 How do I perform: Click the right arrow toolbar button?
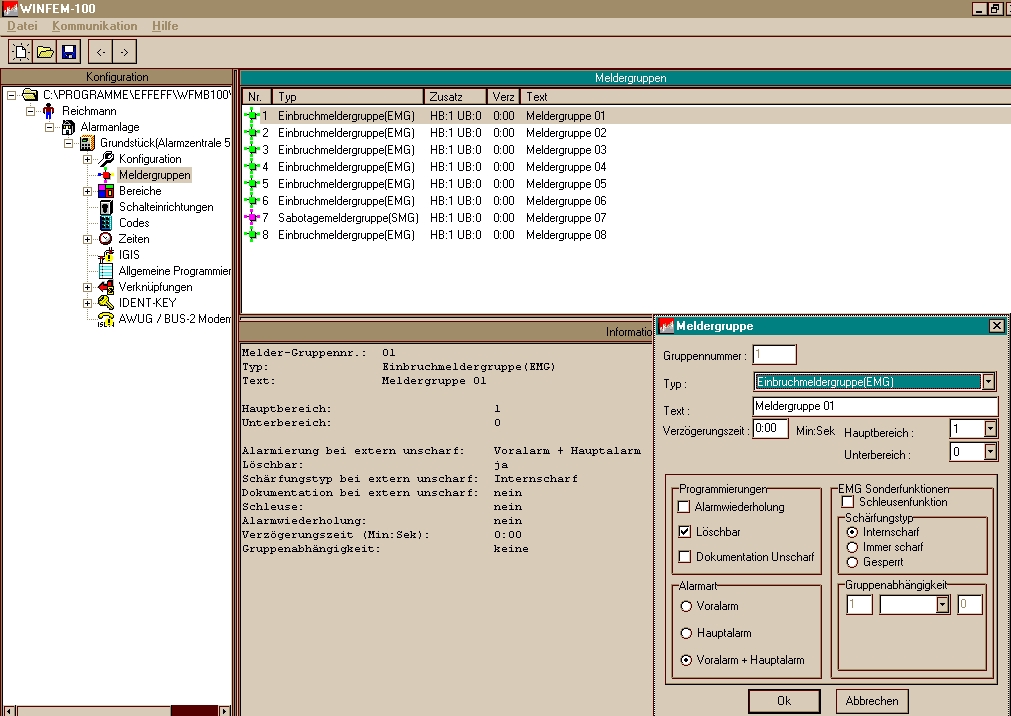[124, 52]
